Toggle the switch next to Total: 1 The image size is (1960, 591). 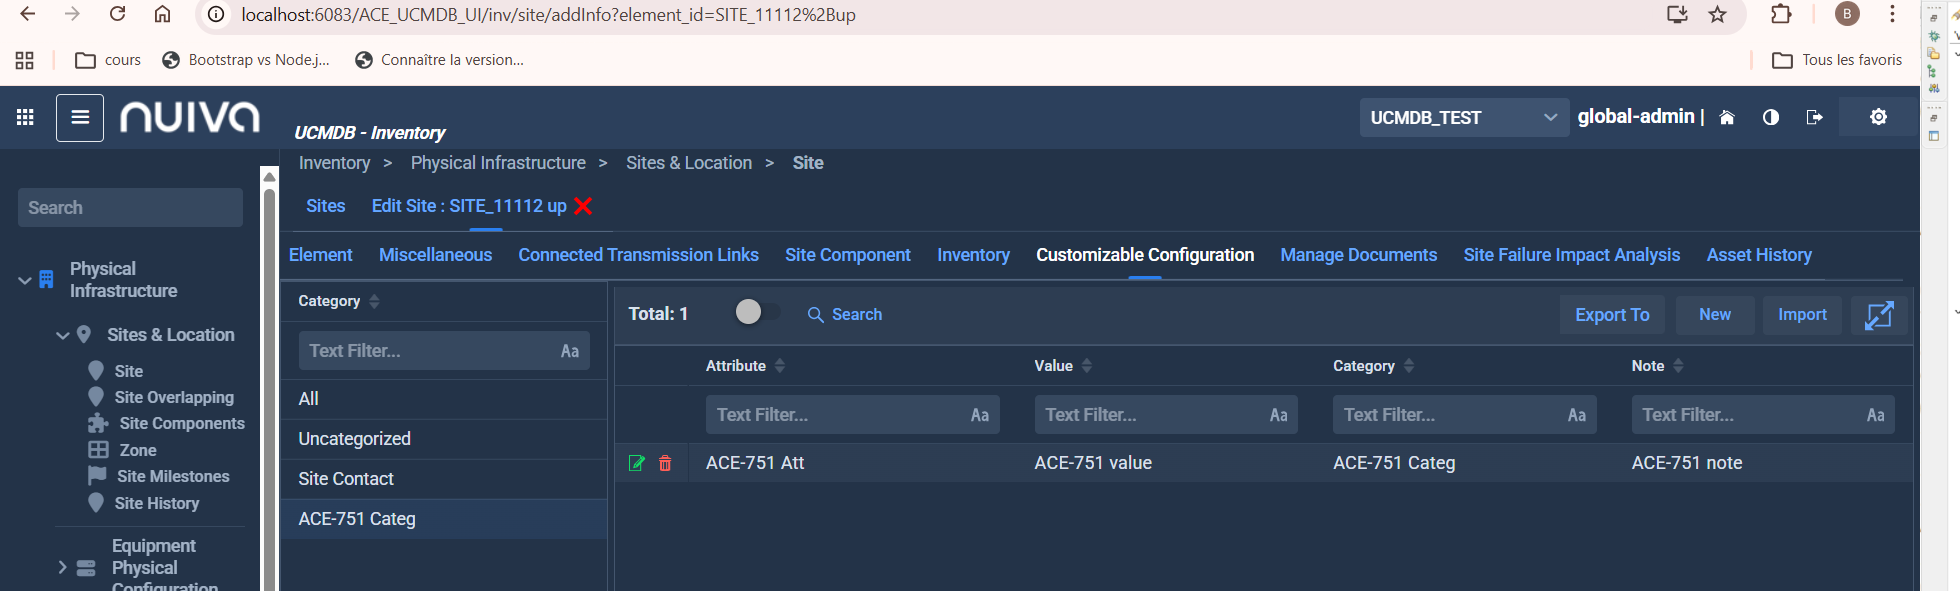pos(754,313)
